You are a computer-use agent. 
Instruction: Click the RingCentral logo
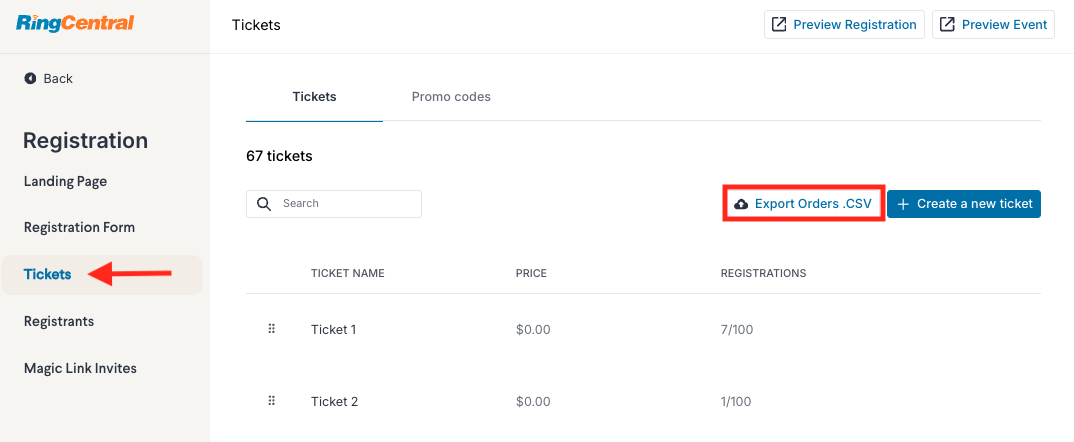point(75,23)
